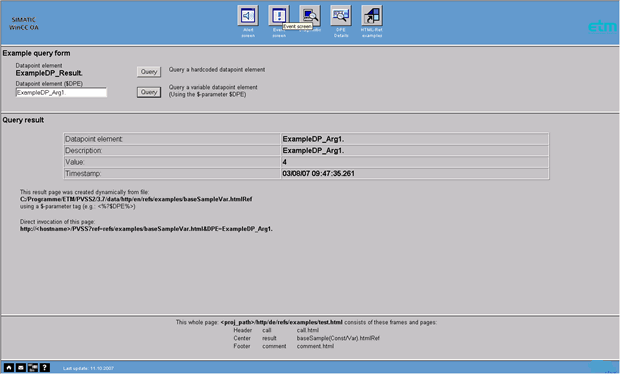Click the home icon in footer

[x=9, y=368]
